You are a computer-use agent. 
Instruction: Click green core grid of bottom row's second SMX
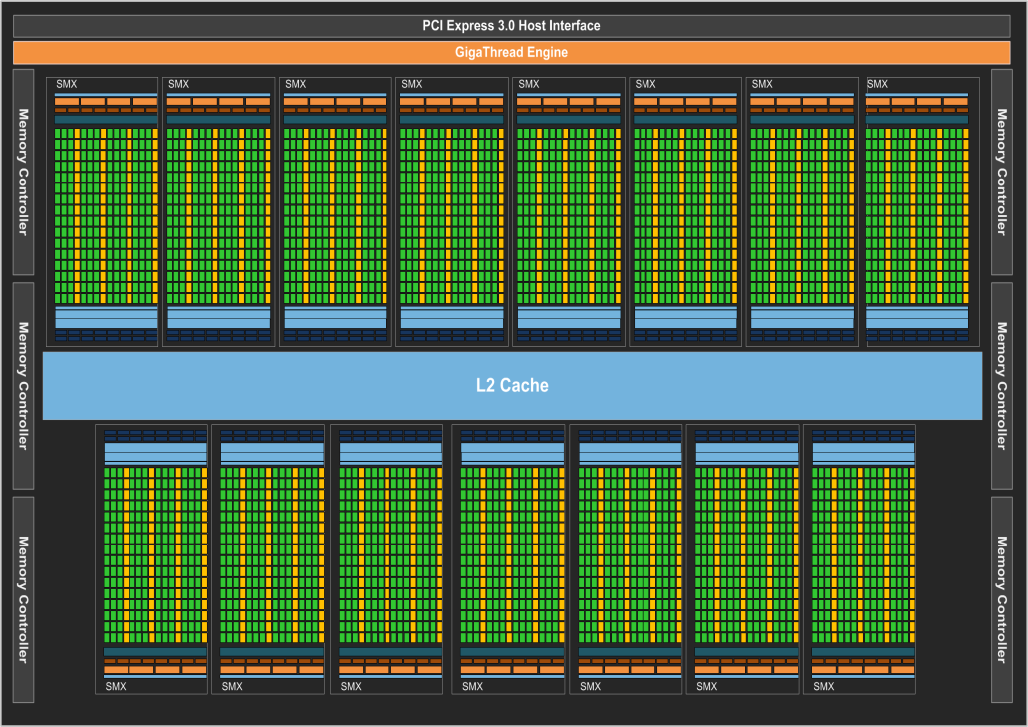[269, 555]
